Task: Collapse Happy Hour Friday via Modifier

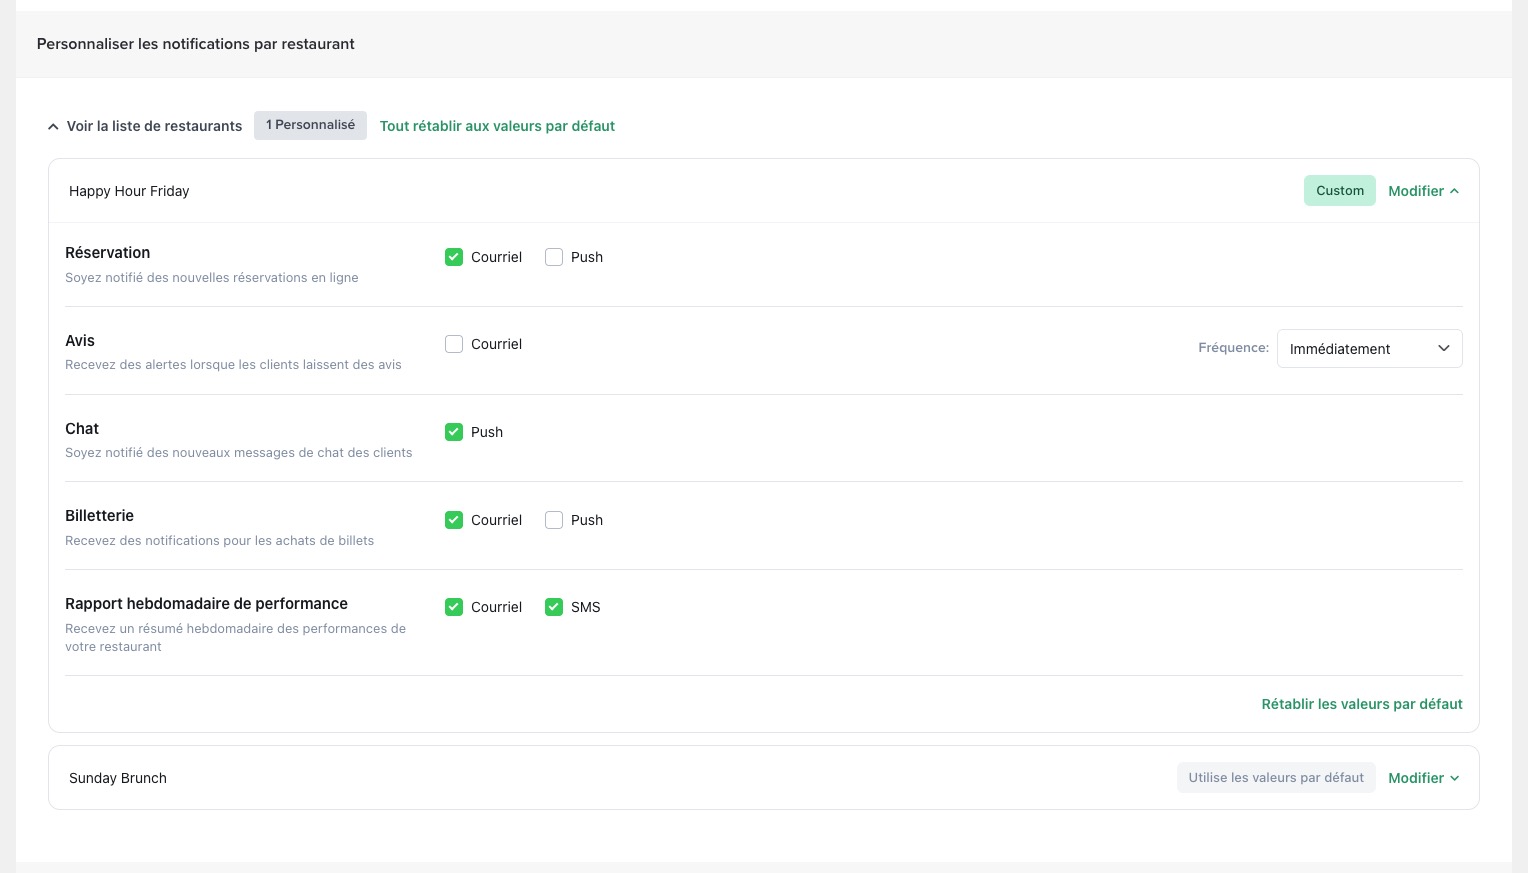Action: click(x=1422, y=191)
